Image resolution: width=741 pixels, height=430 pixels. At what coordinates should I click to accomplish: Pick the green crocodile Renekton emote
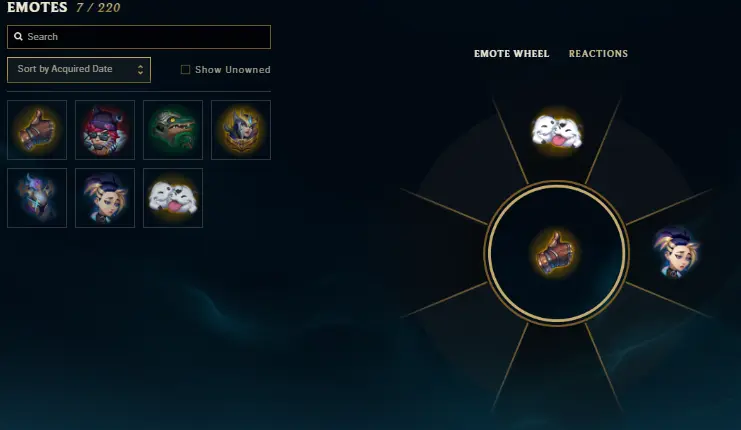tap(173, 130)
